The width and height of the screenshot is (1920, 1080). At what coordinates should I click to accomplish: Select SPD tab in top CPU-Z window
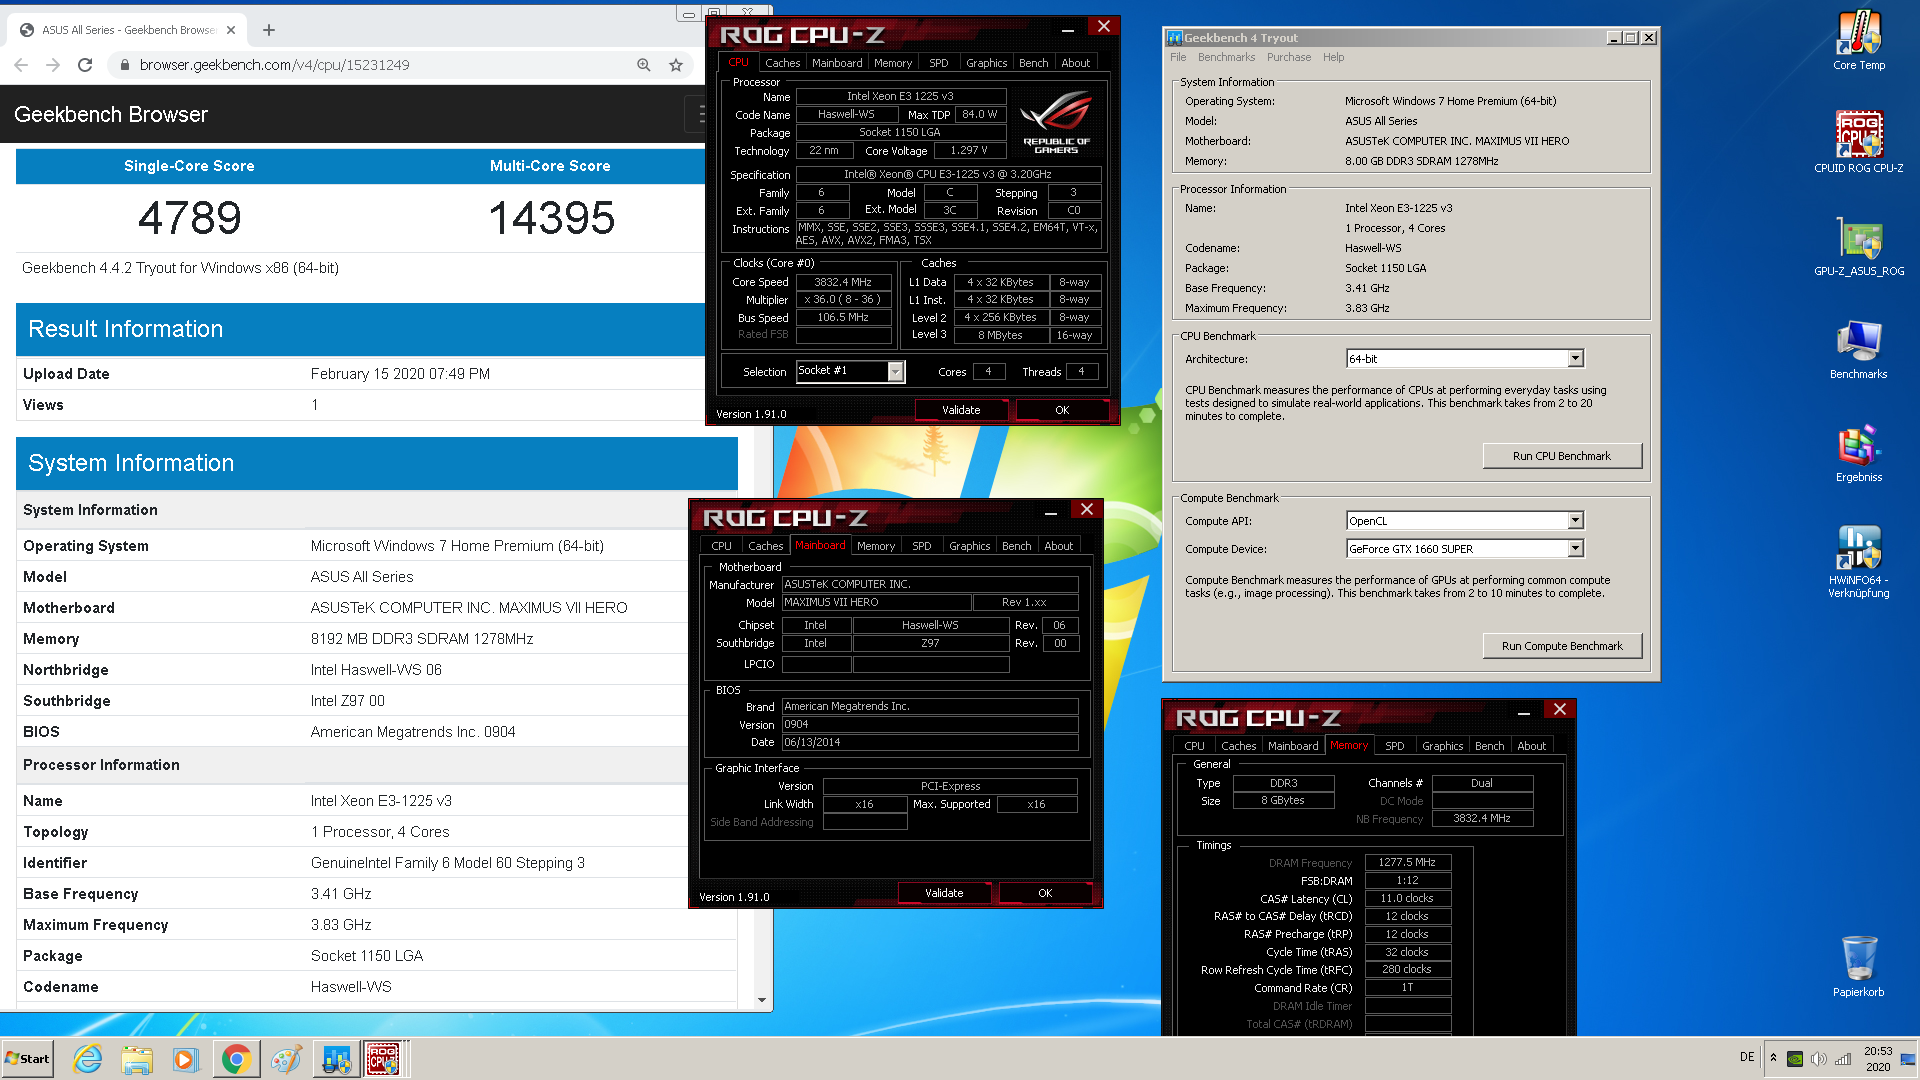coord(938,62)
